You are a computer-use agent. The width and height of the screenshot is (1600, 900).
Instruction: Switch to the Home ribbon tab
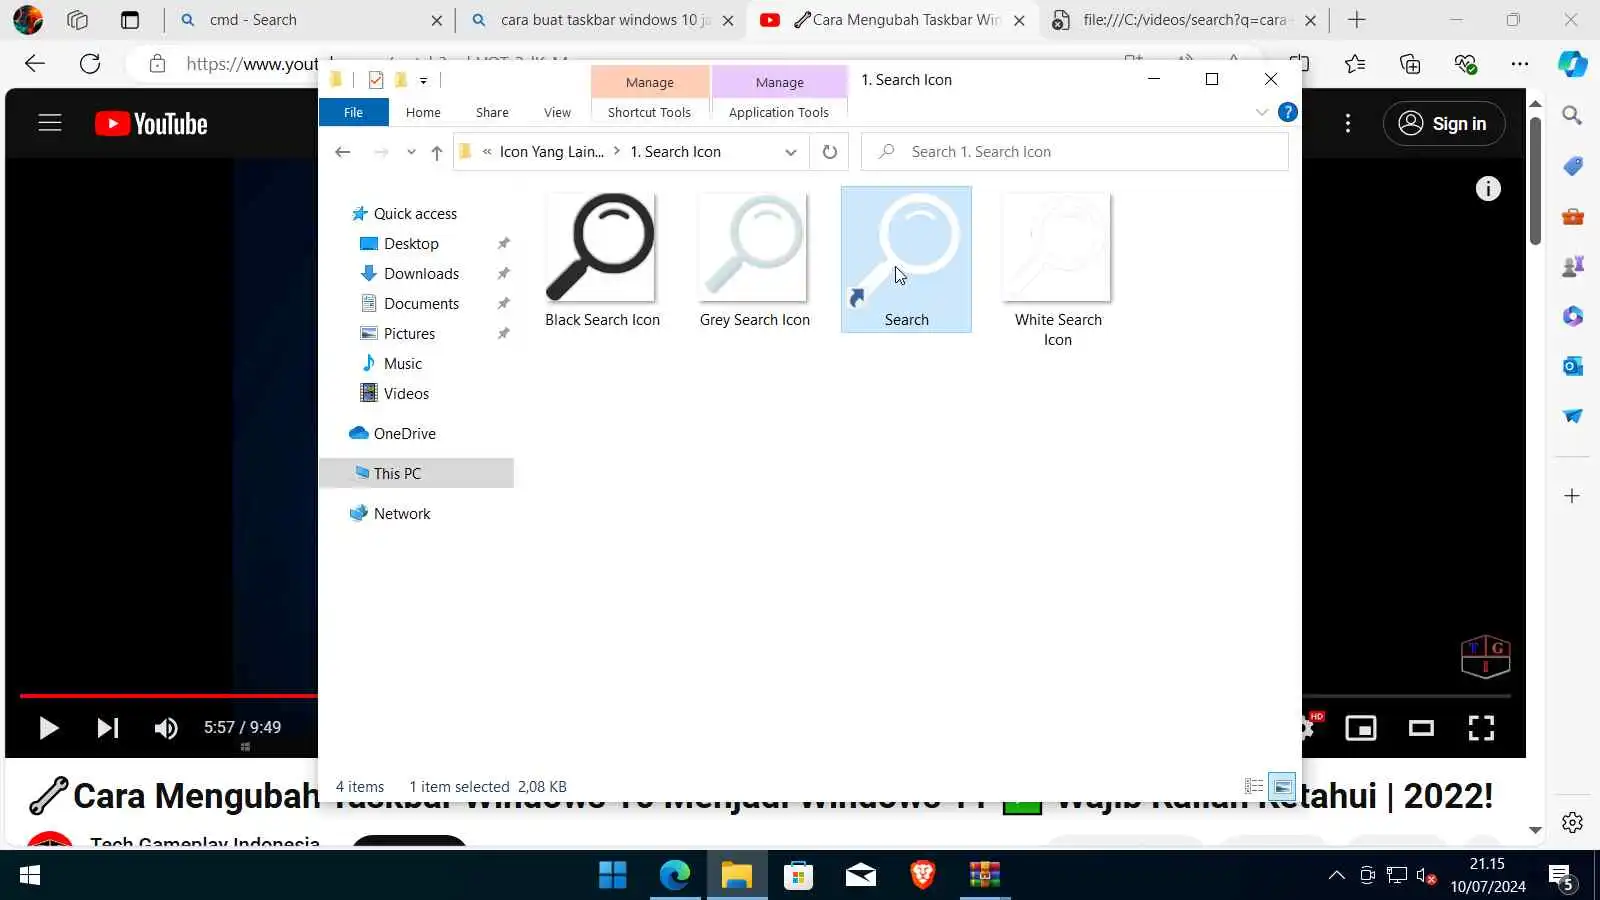click(423, 112)
